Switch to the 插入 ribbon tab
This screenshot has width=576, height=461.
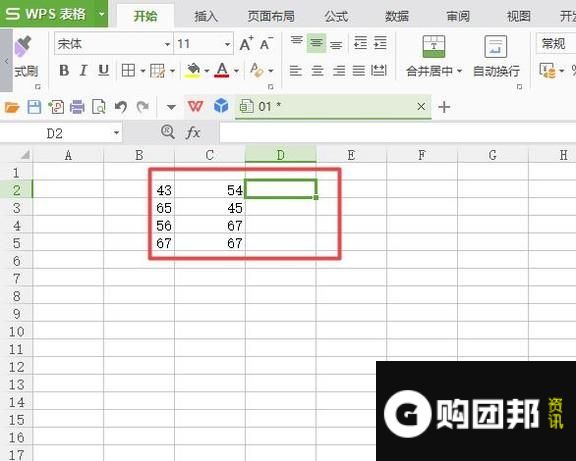click(x=206, y=16)
